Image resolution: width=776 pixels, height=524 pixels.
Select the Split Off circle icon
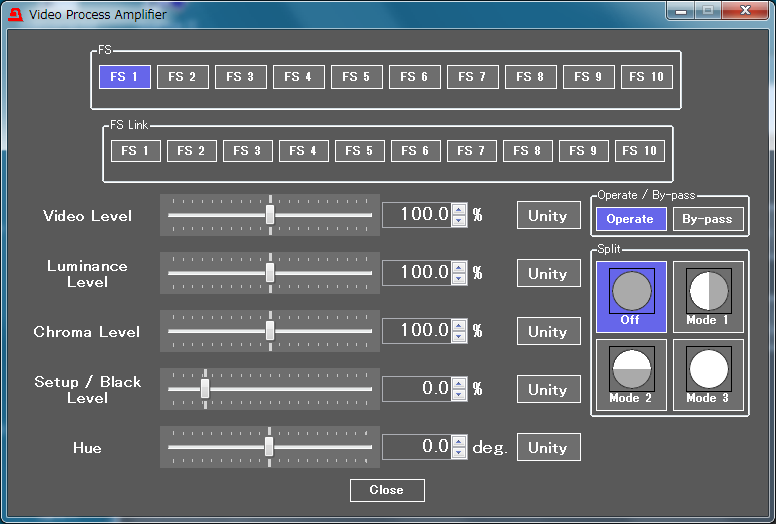[x=630, y=291]
